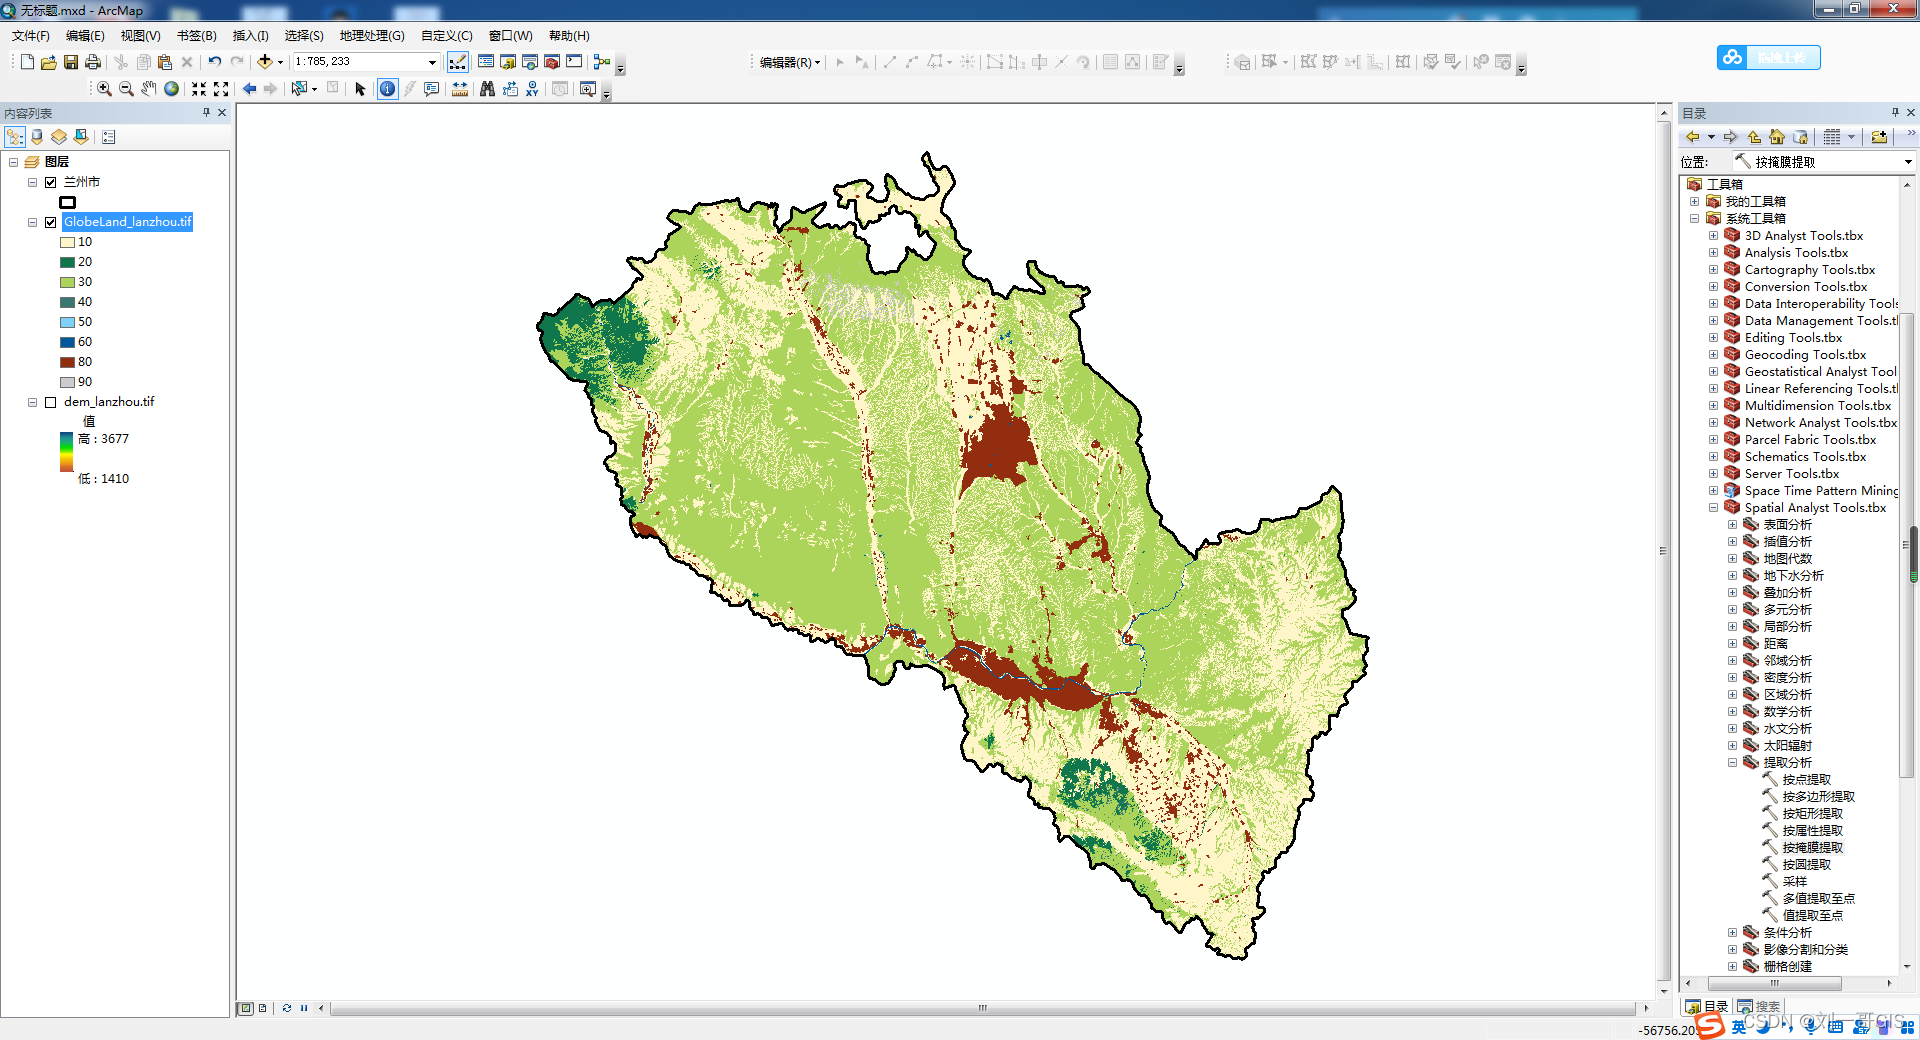The height and width of the screenshot is (1040, 1920).
Task: Open the ModelBuilder window icon
Action: click(x=602, y=62)
